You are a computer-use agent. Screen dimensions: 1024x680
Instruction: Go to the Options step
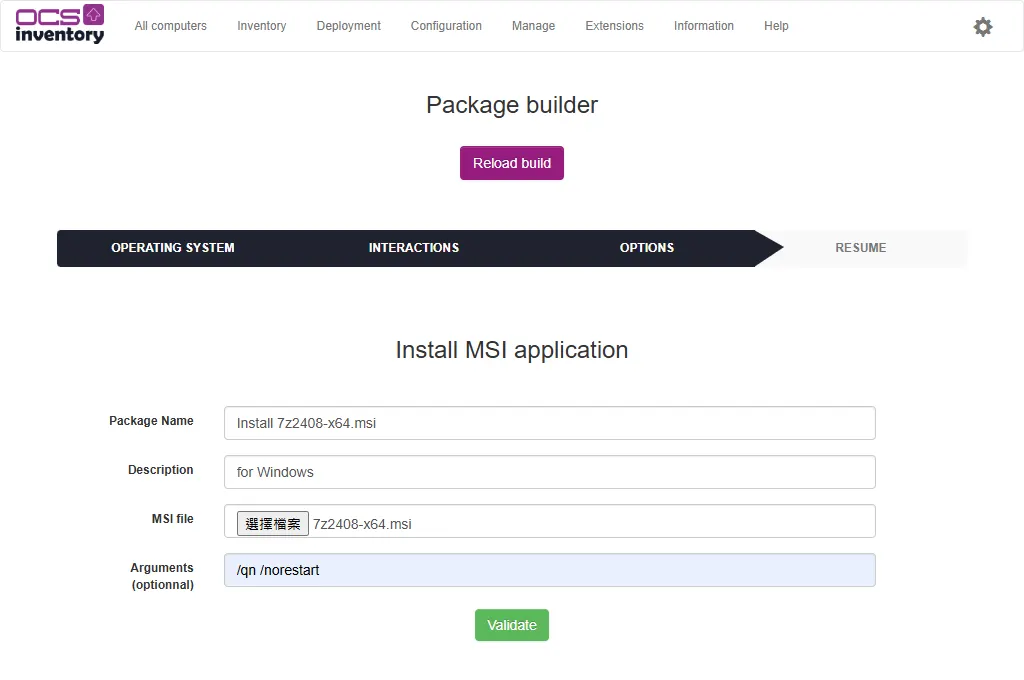647,248
